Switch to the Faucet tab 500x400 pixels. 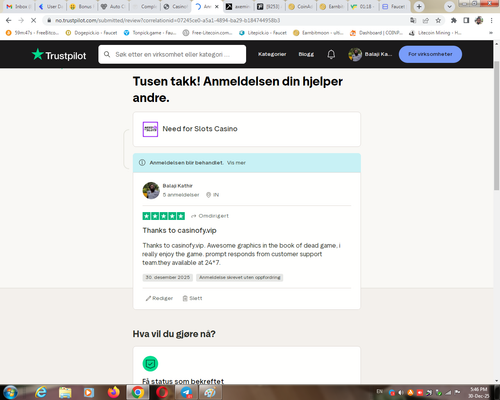[x=395, y=6]
